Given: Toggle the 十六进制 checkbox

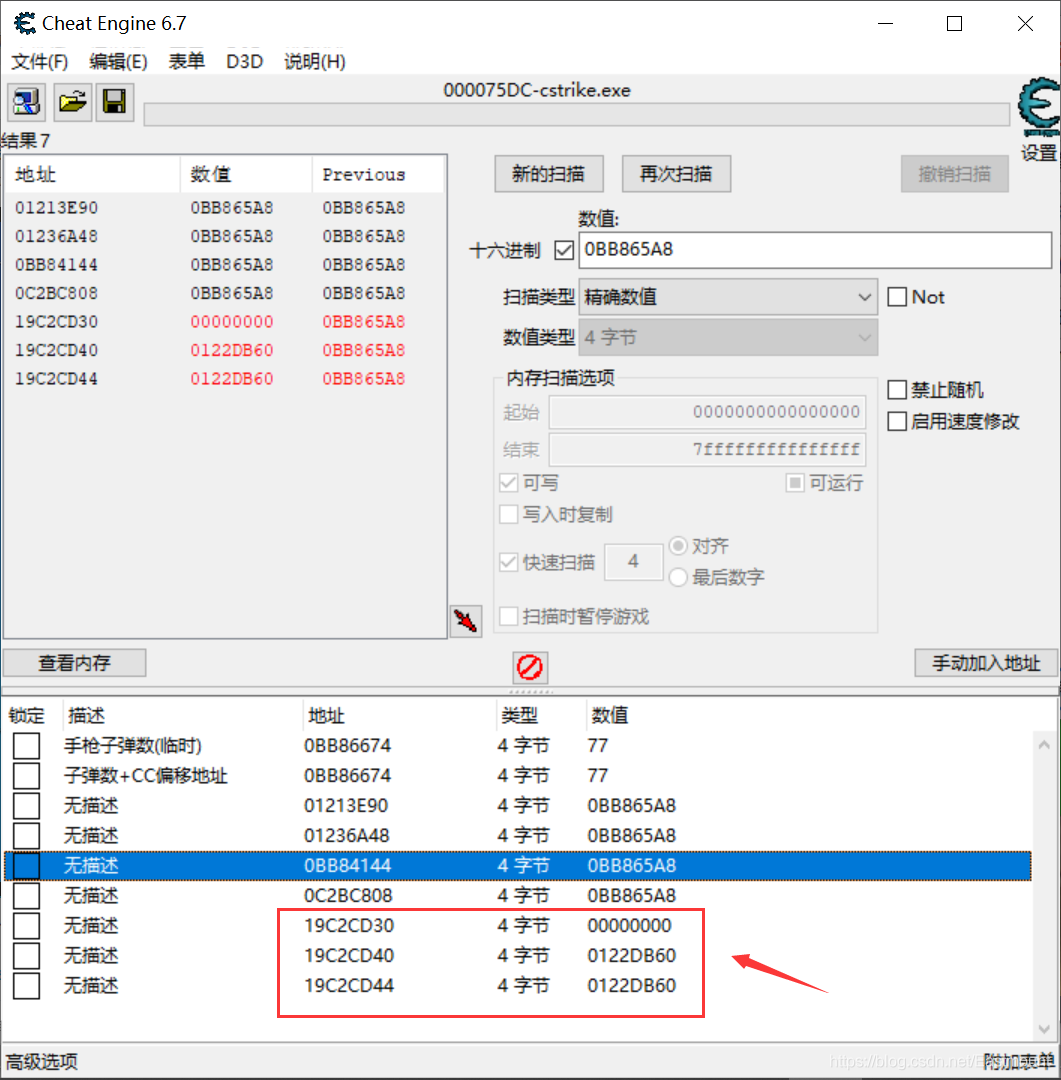Looking at the screenshot, I should [x=564, y=250].
